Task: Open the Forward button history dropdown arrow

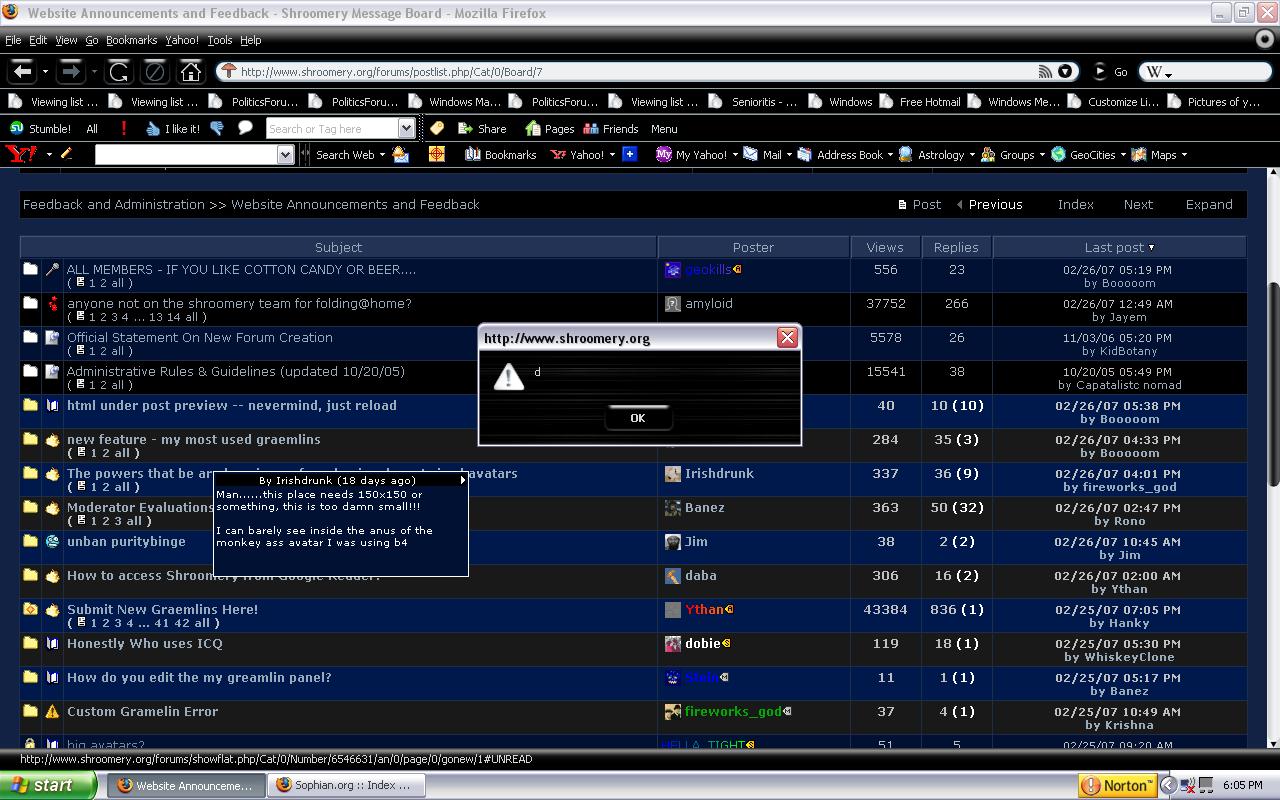Action: 94,72
